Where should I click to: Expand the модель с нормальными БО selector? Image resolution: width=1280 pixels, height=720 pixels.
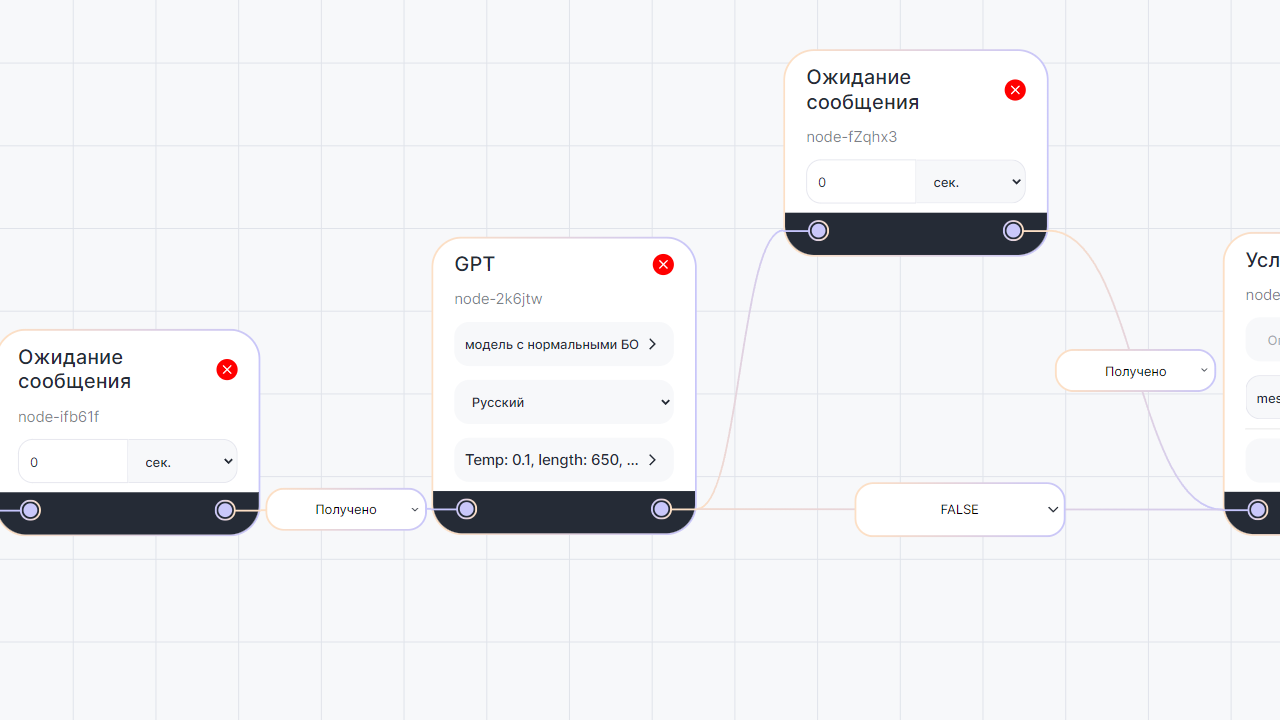[564, 344]
